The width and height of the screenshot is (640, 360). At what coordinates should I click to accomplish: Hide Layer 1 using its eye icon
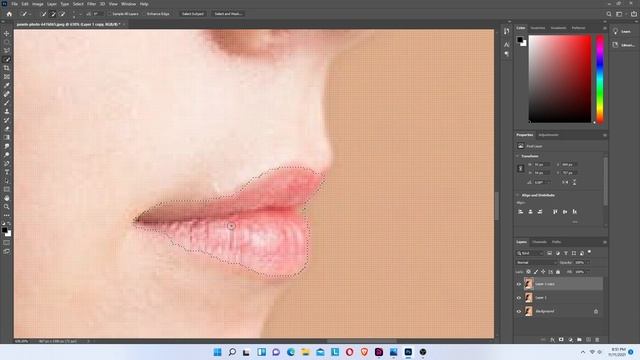point(519,298)
